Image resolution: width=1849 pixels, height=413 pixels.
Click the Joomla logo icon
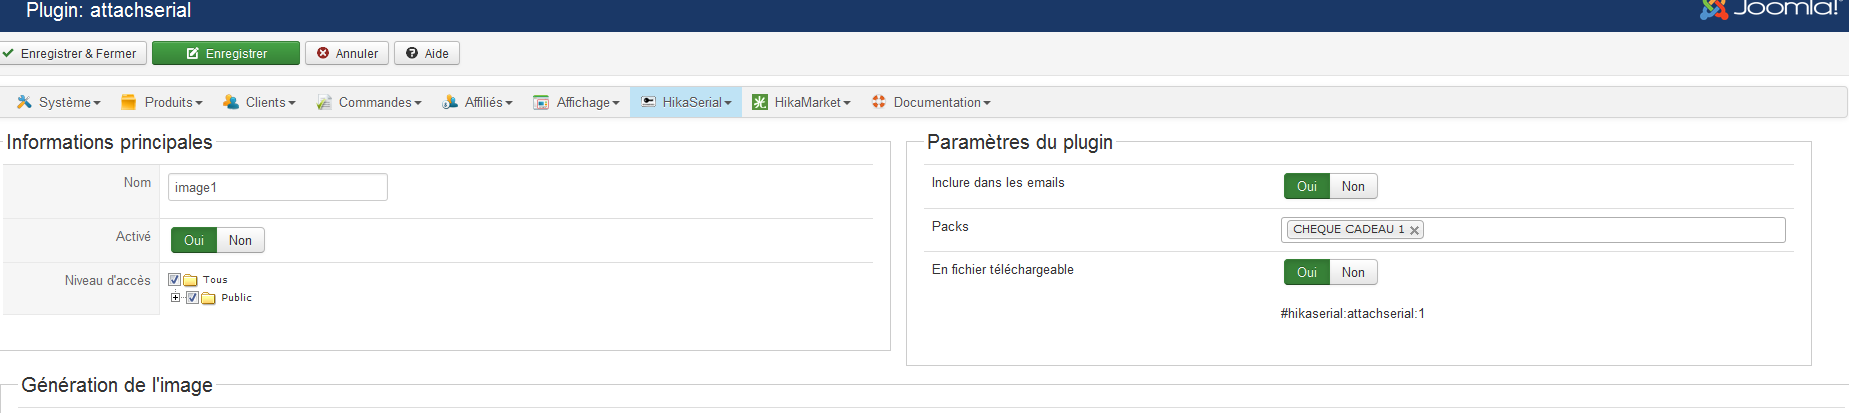[x=1713, y=9]
